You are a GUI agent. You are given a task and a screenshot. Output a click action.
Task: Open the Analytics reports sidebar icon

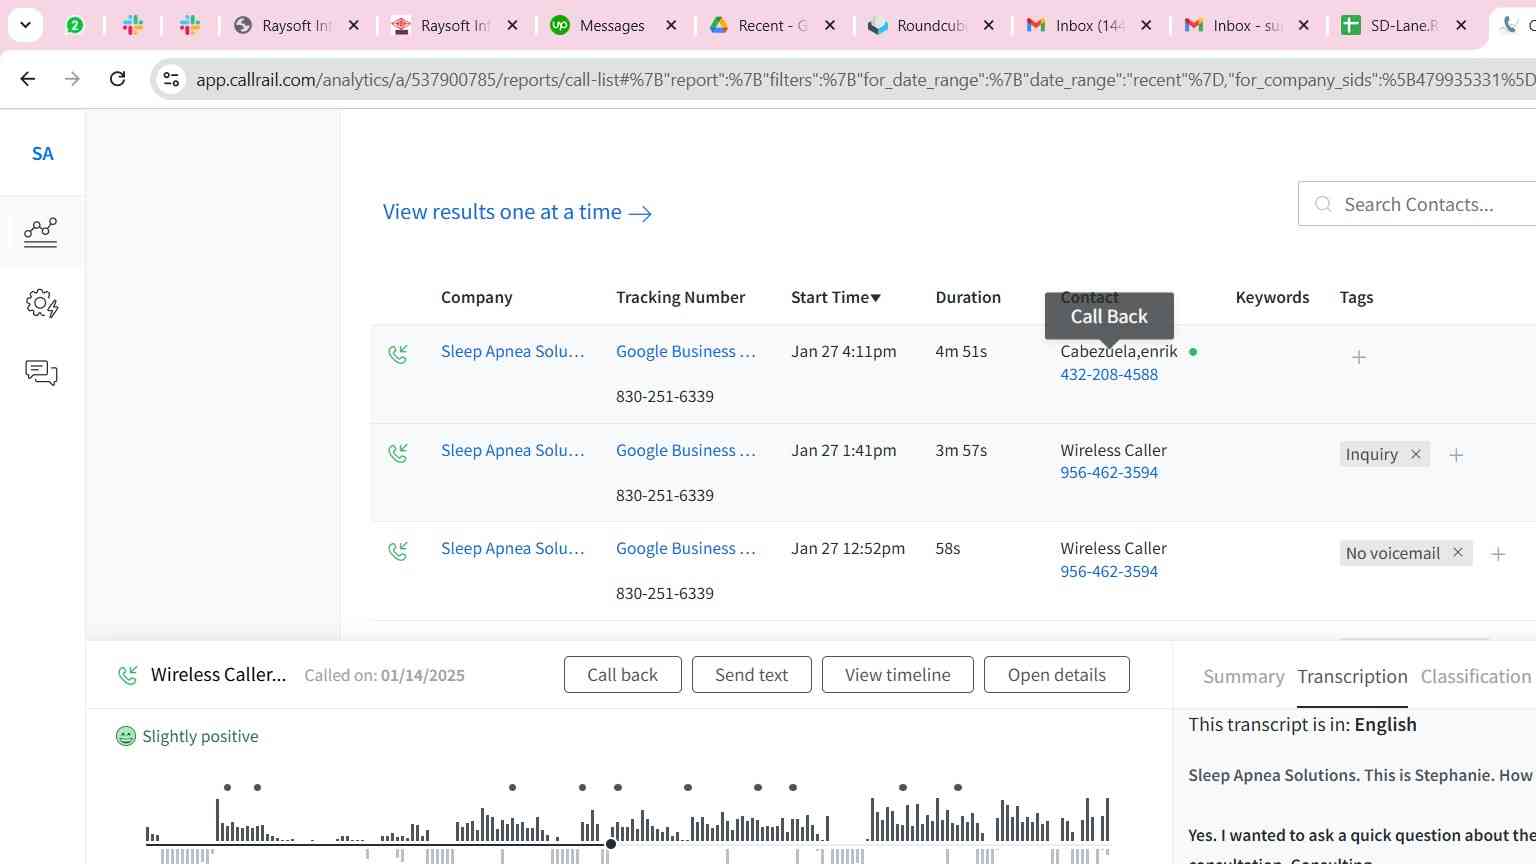pyautogui.click(x=41, y=232)
